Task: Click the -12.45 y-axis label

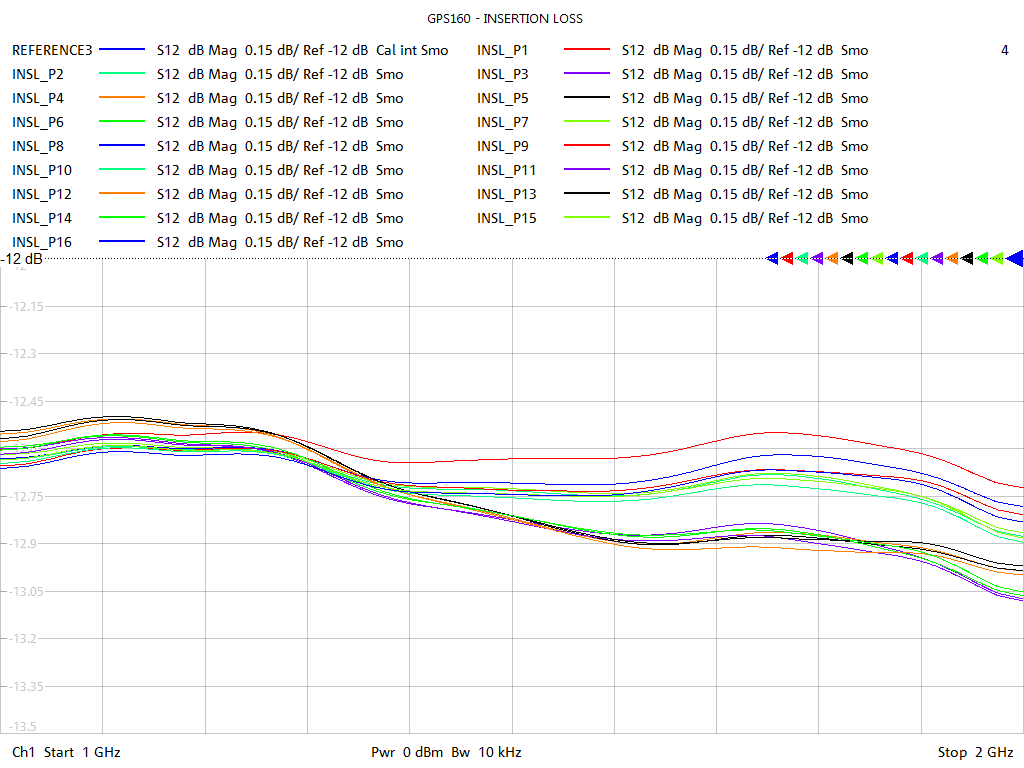Action: [x=26, y=402]
